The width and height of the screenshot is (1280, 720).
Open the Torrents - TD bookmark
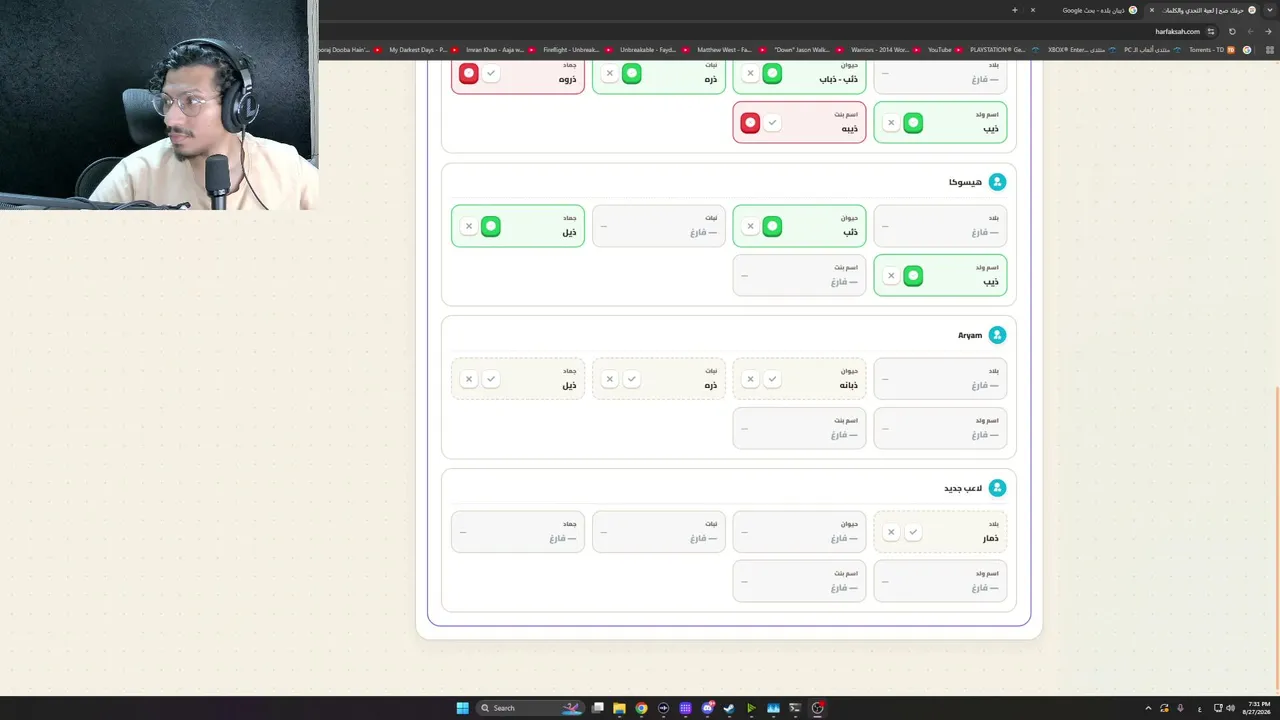1211,49
